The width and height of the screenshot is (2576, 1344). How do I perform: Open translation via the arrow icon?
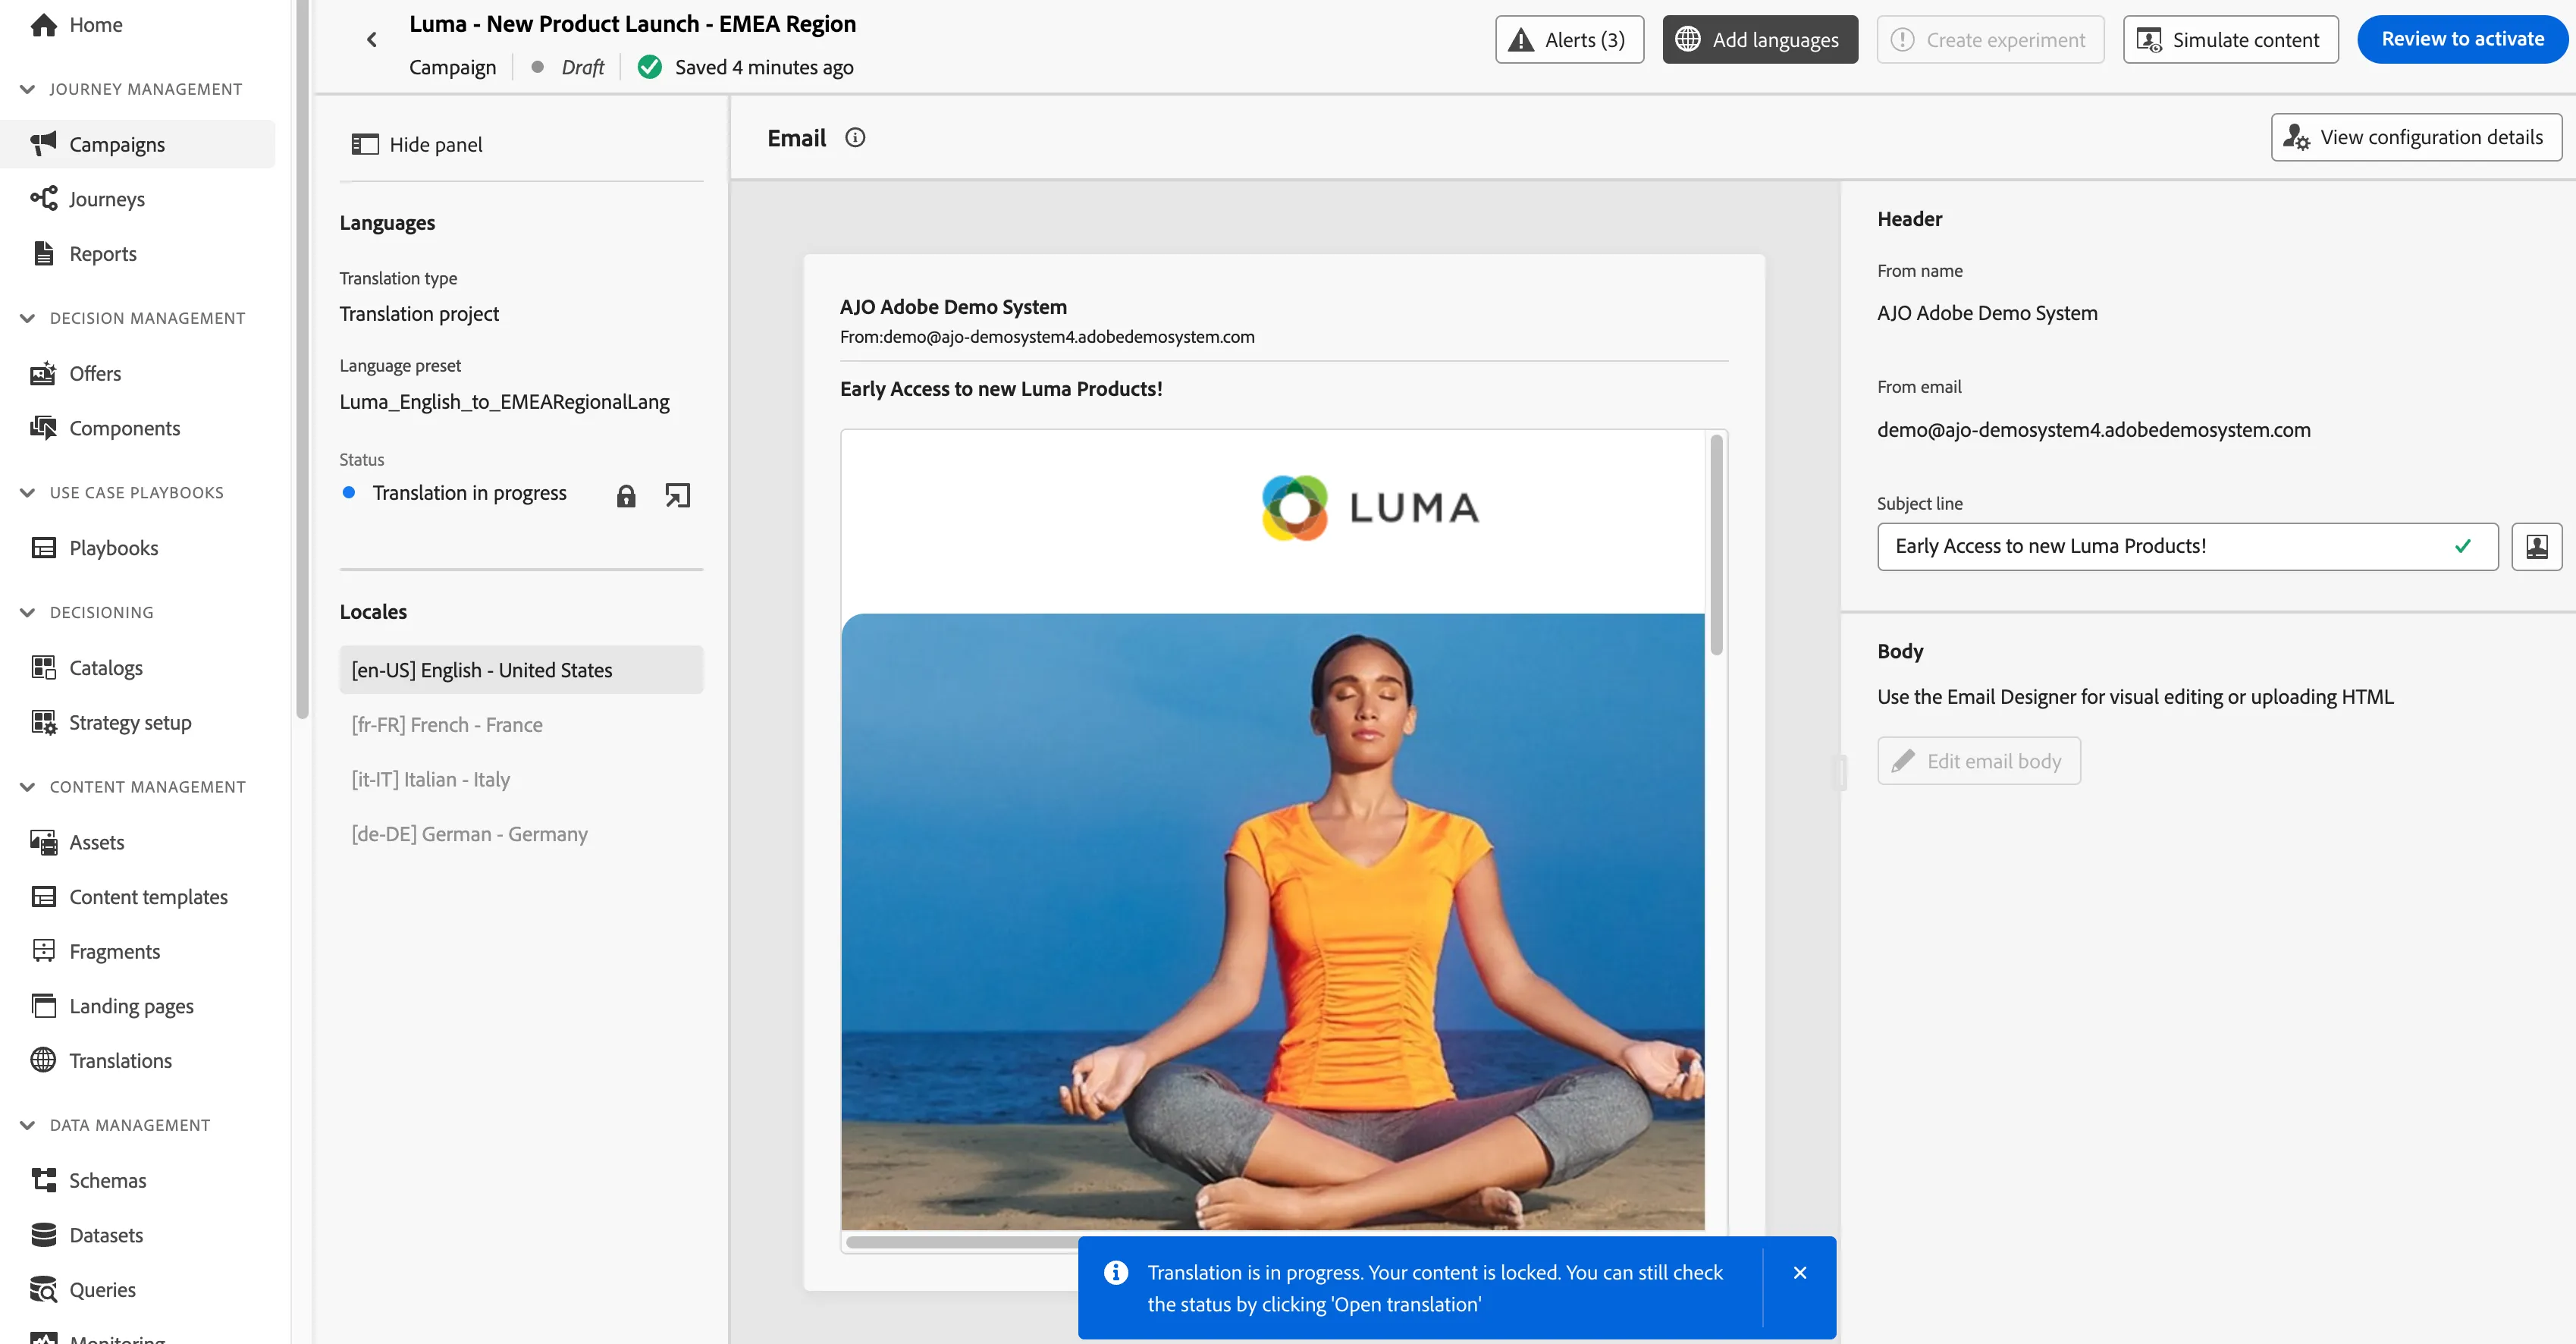coord(678,495)
